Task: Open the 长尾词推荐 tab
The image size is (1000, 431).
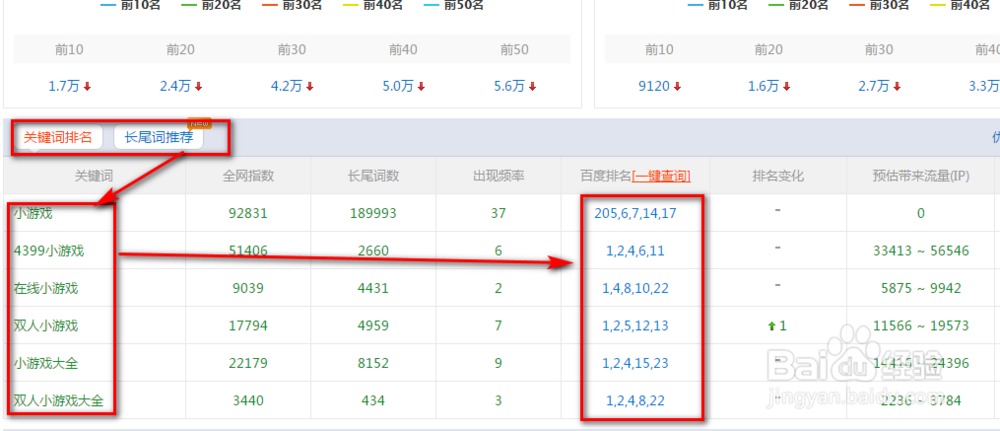Action: point(158,137)
